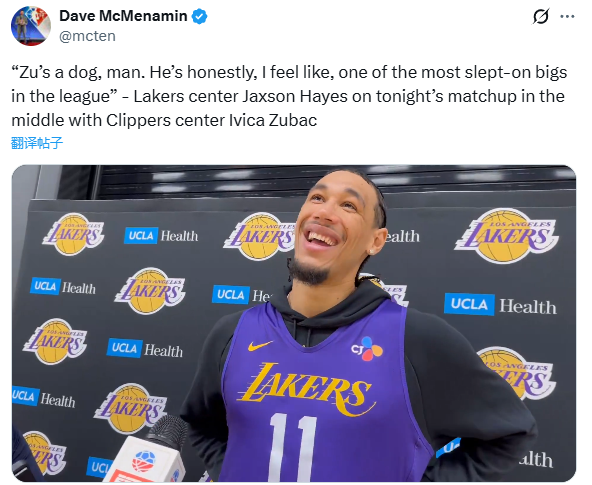The width and height of the screenshot is (592, 485).
Task: Select the tweet text about Ivica Zubac
Action: (289, 96)
